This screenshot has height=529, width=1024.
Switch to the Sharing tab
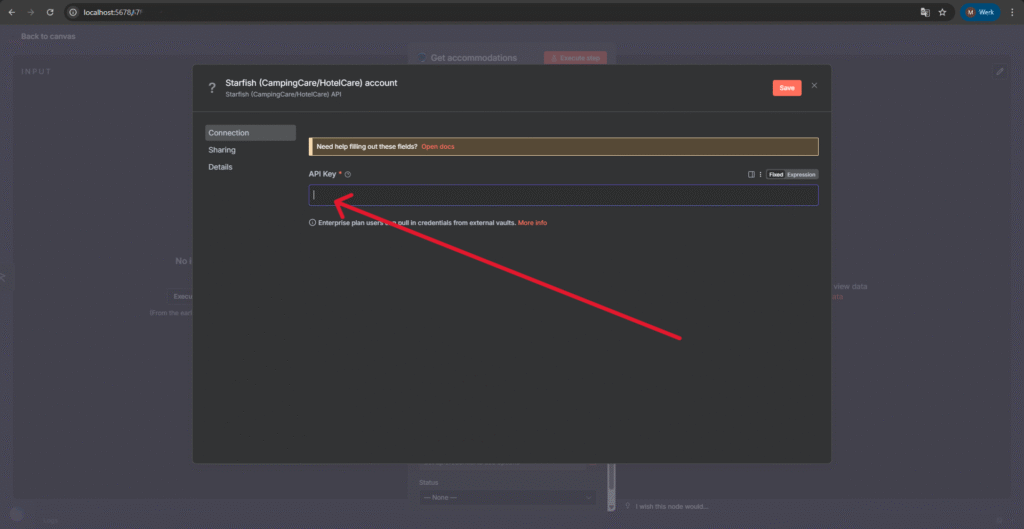(222, 150)
